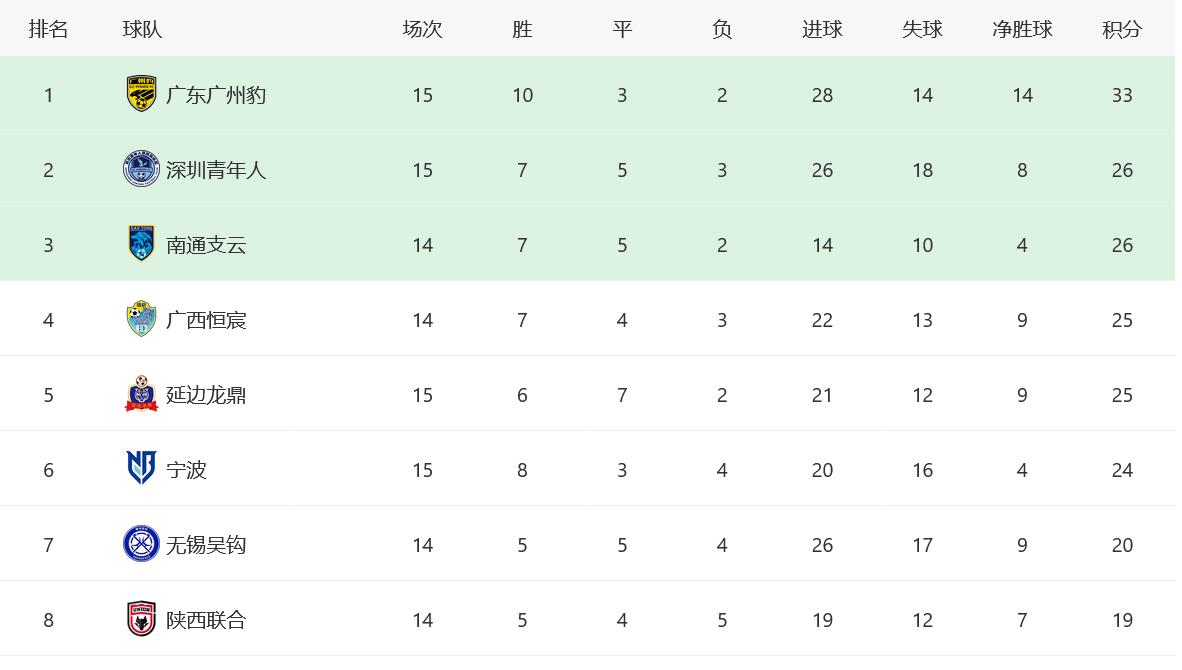Click the 失球 column header

click(922, 29)
